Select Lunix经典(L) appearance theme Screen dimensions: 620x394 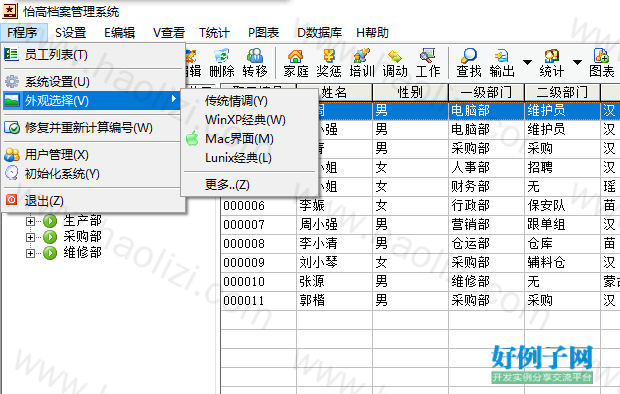[250, 158]
